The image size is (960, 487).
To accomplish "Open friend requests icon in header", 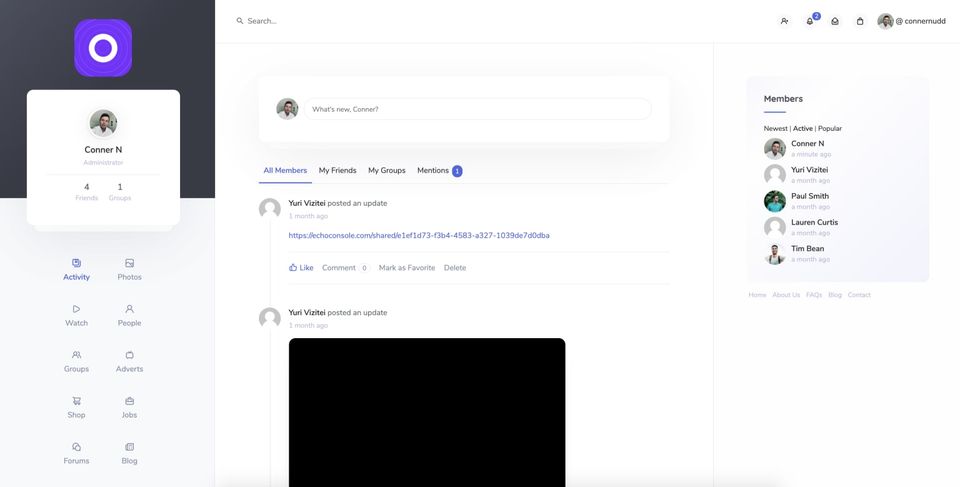I will (784, 21).
